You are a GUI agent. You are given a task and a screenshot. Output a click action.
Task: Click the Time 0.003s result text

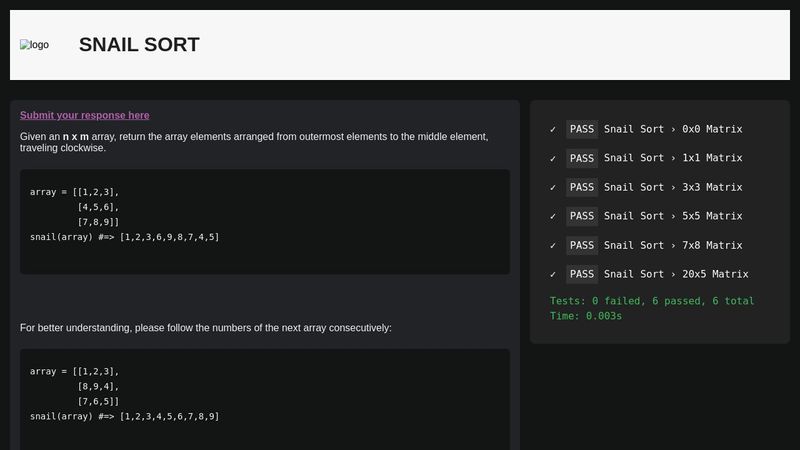[x=586, y=316]
